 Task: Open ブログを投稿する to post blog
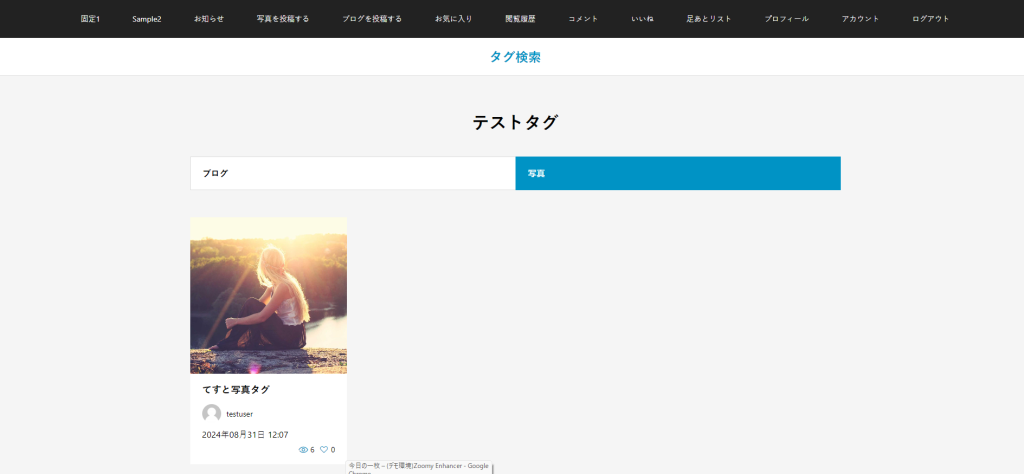point(372,19)
